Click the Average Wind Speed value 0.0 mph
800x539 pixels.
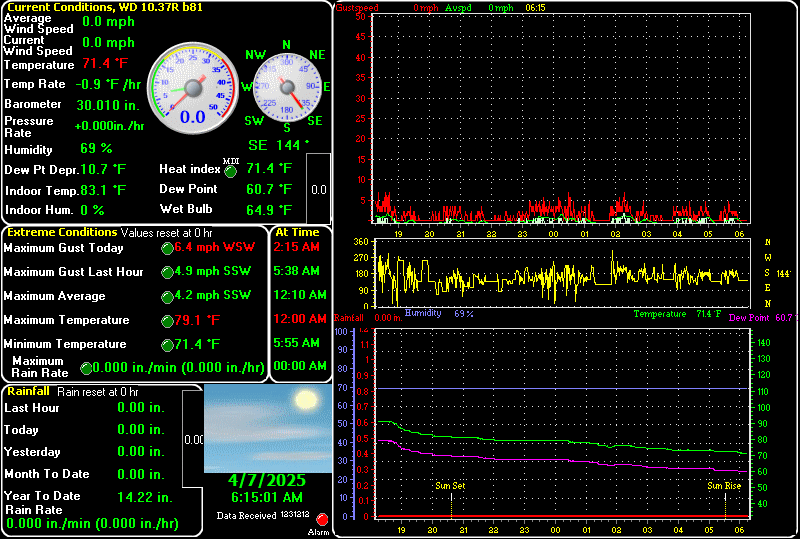(x=109, y=21)
